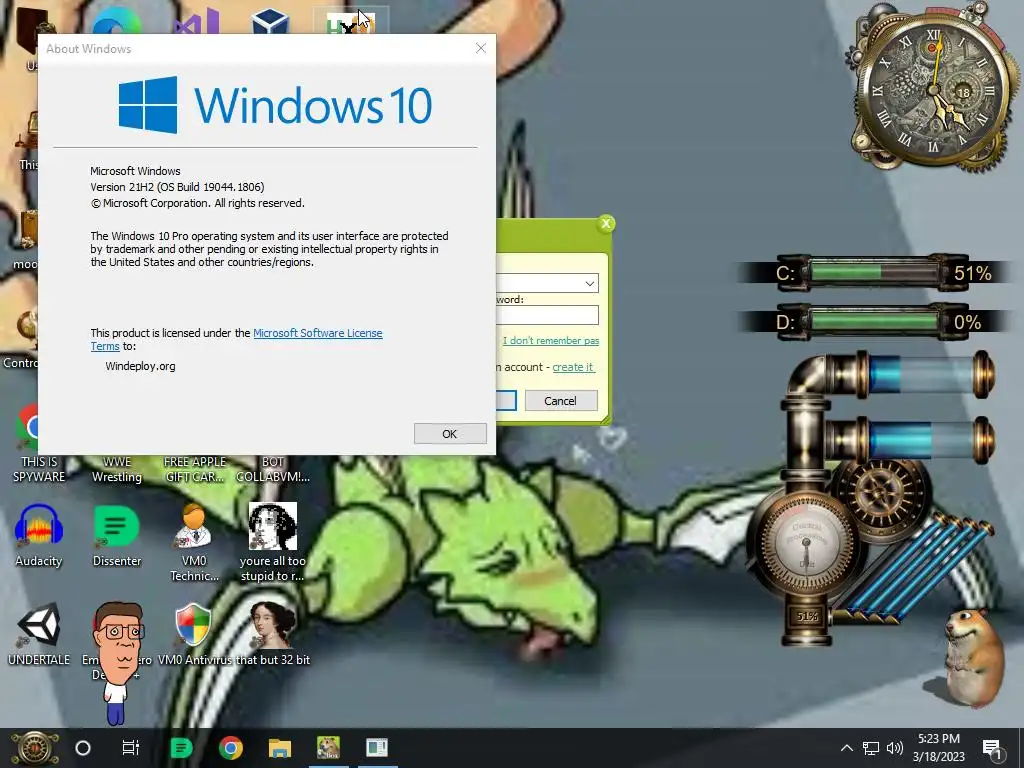Image resolution: width=1024 pixels, height=768 pixels.
Task: Open Action Center notifications icon
Action: point(993,748)
